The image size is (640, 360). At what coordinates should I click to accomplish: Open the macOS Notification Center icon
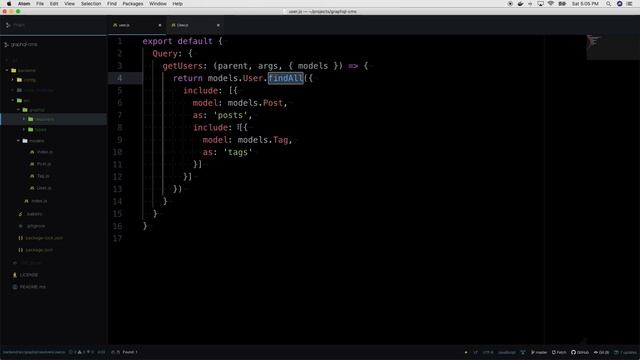pyautogui.click(x=629, y=4)
